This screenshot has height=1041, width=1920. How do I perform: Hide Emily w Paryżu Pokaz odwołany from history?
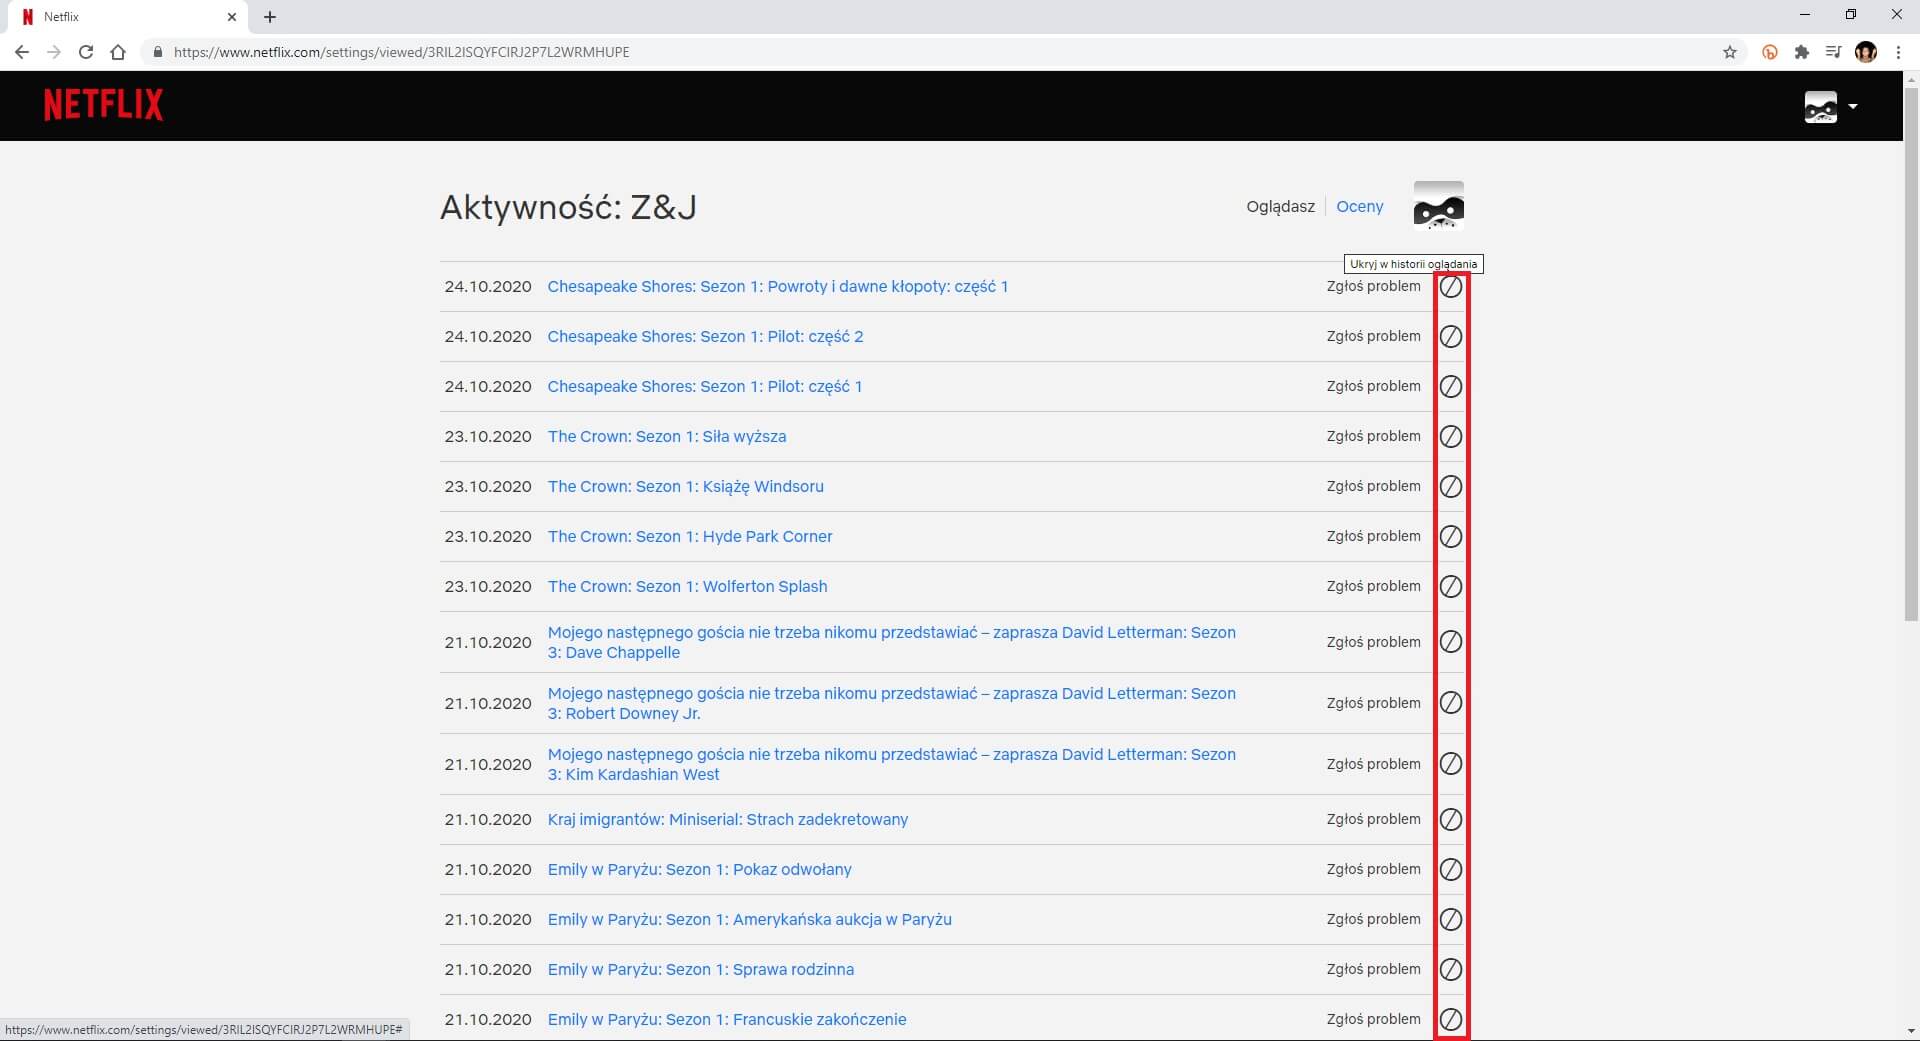point(1450,870)
